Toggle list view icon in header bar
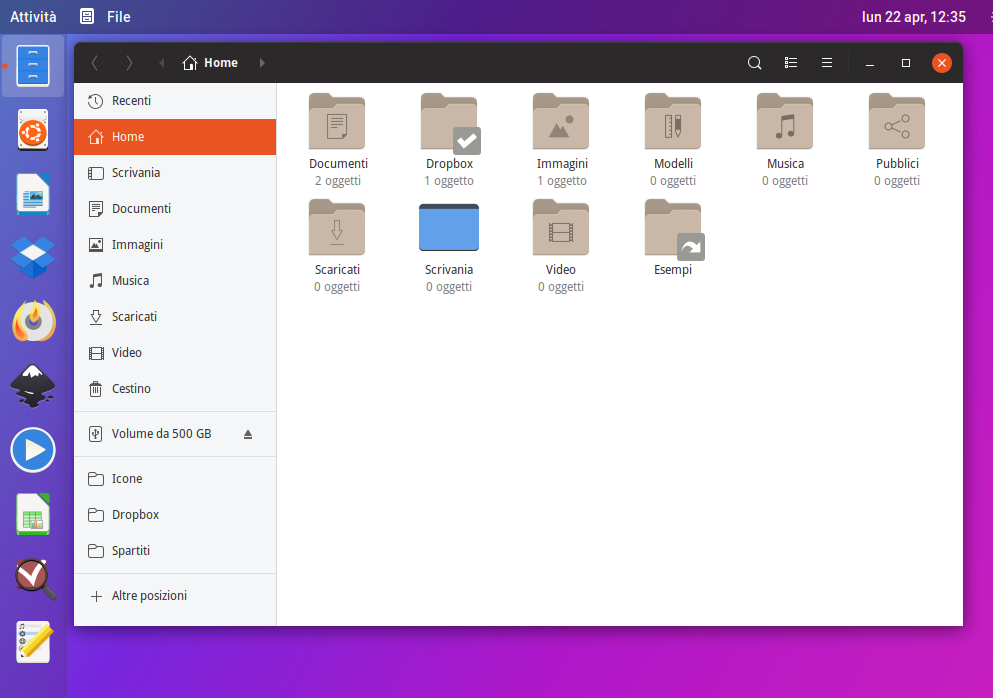The width and height of the screenshot is (993, 698). (790, 63)
